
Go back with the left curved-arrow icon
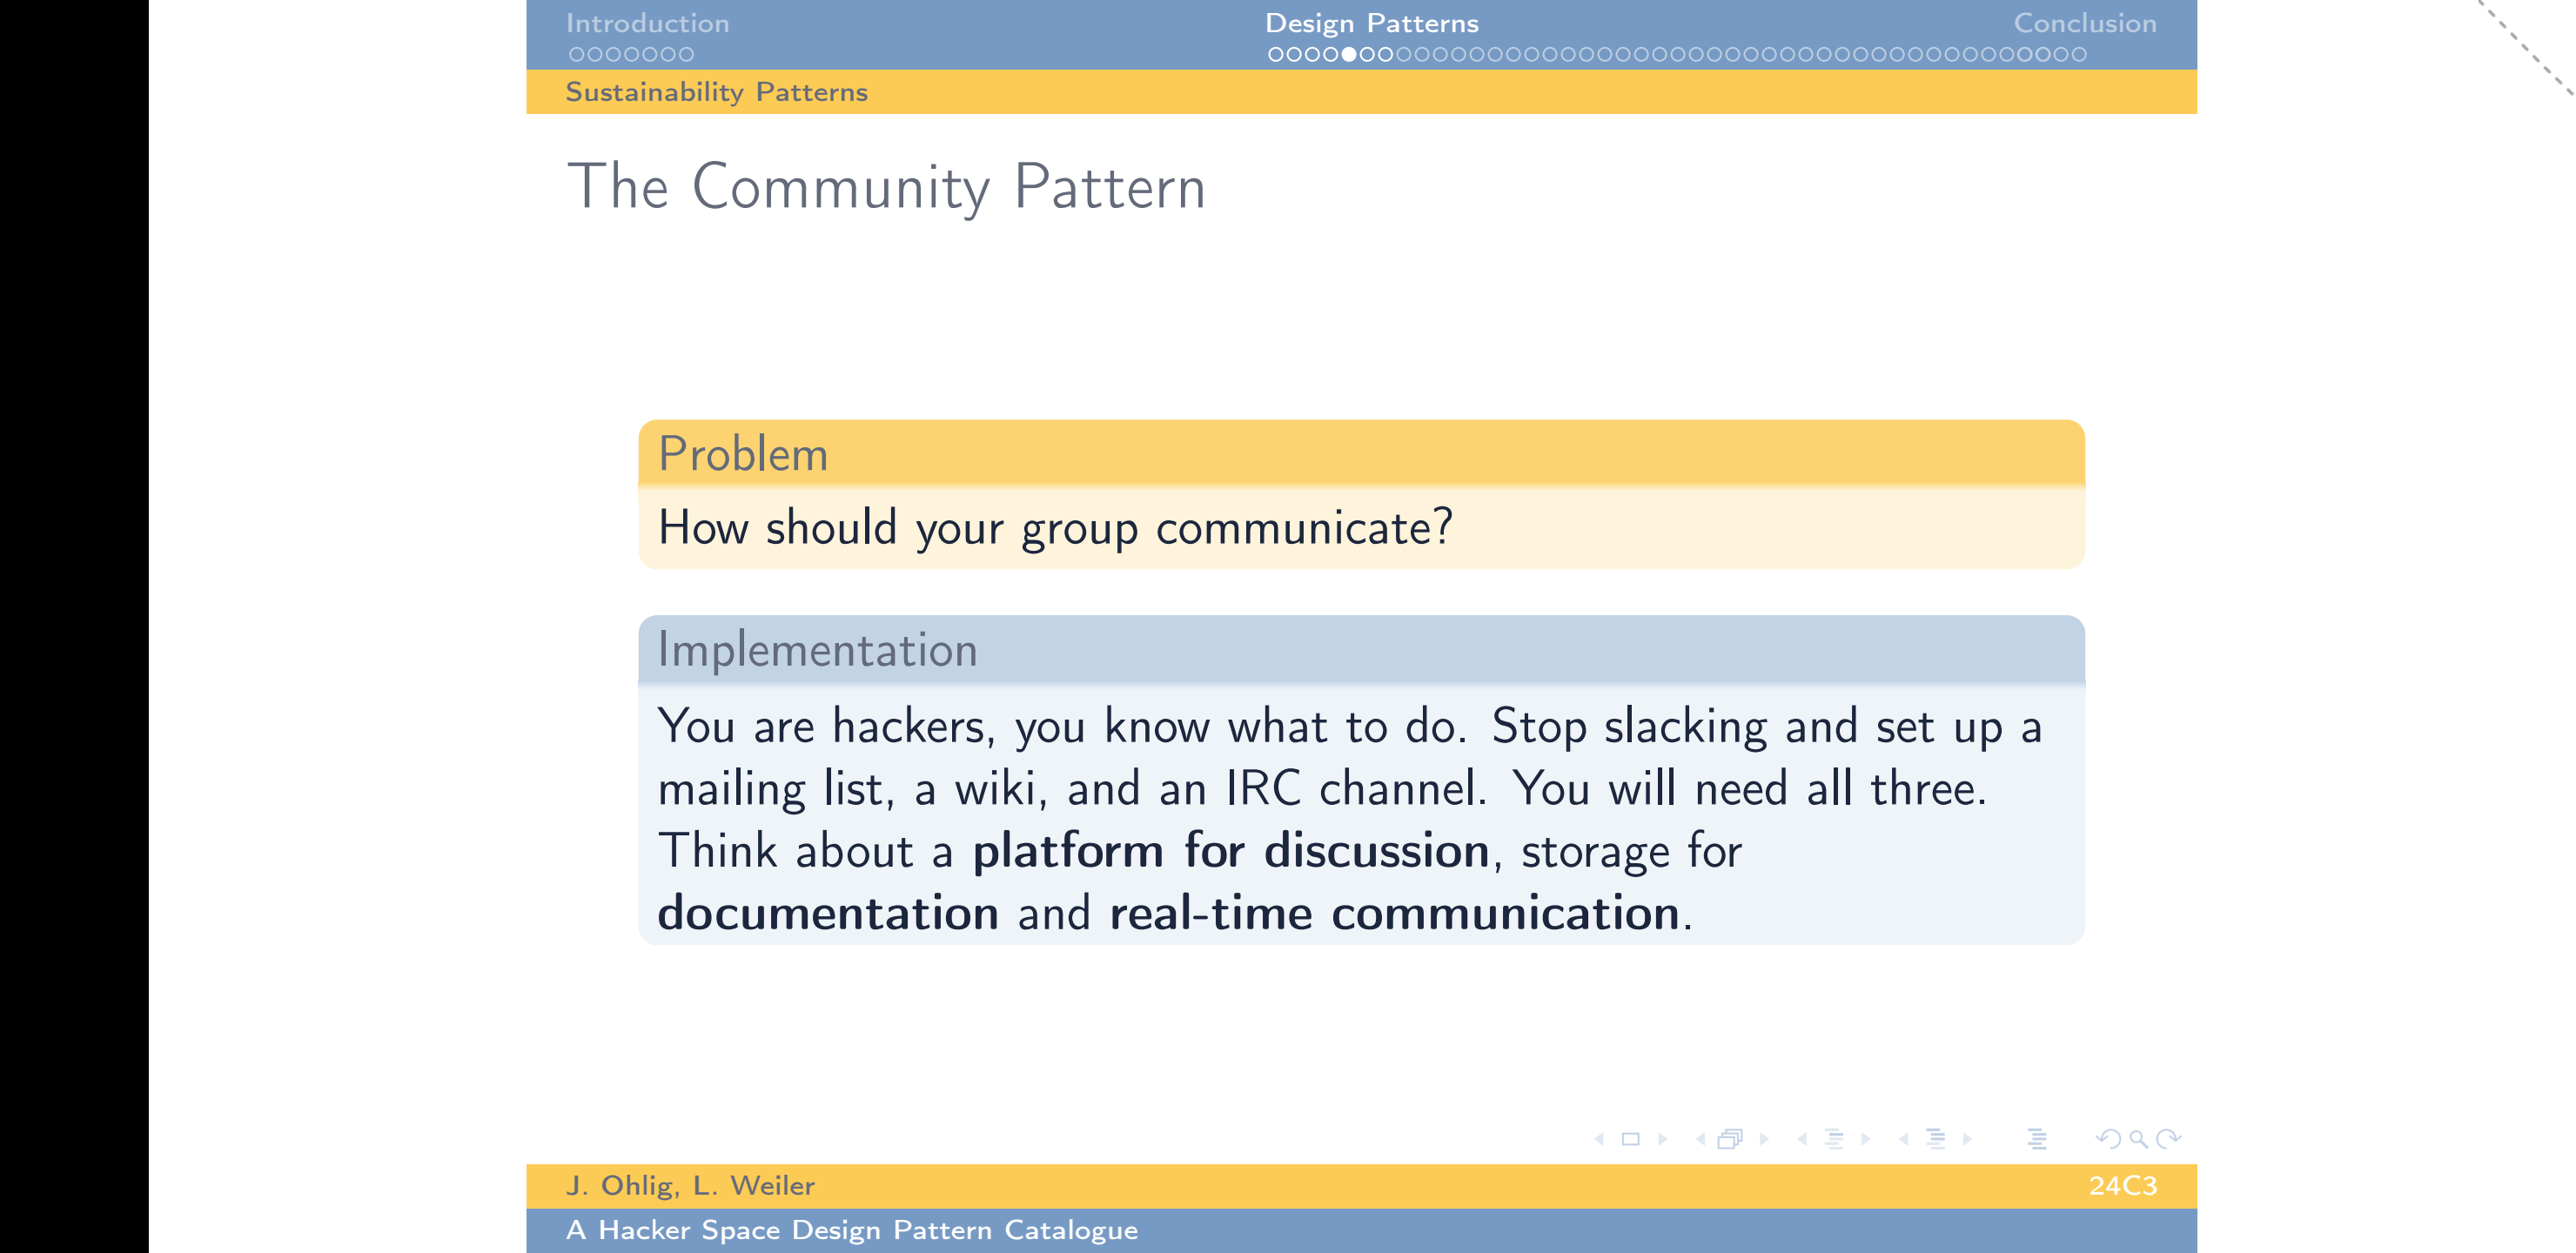coord(2108,1139)
